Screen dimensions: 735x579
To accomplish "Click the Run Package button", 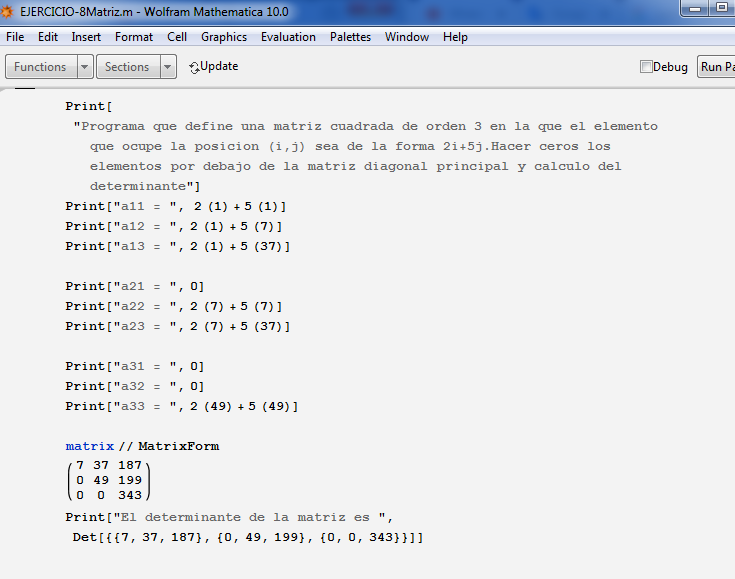I will click(716, 67).
